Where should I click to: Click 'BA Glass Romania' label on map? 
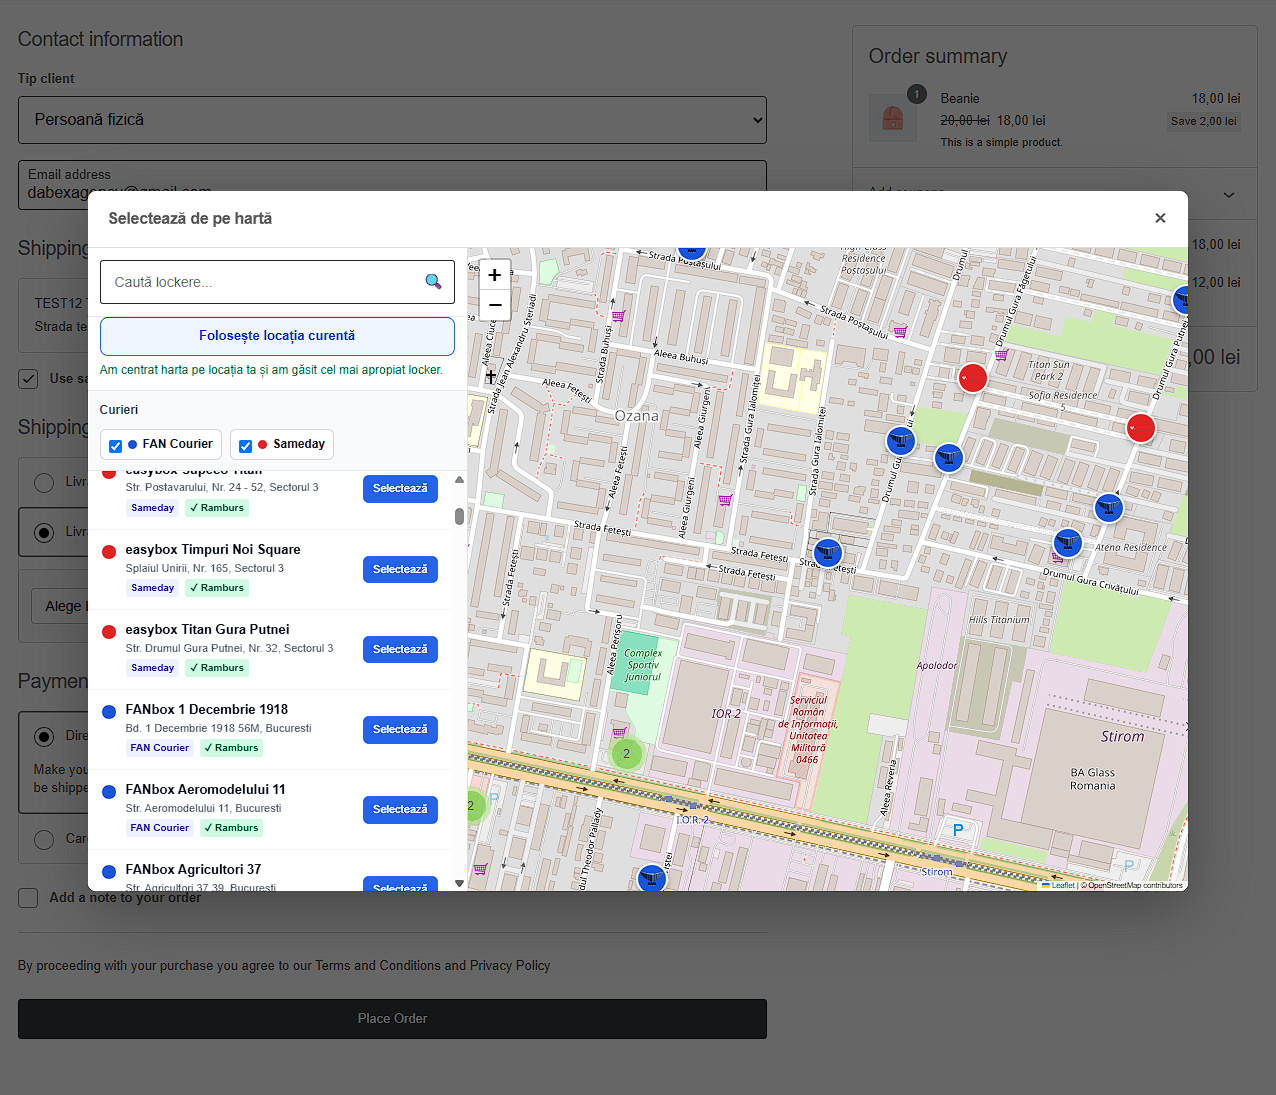pyautogui.click(x=1092, y=779)
